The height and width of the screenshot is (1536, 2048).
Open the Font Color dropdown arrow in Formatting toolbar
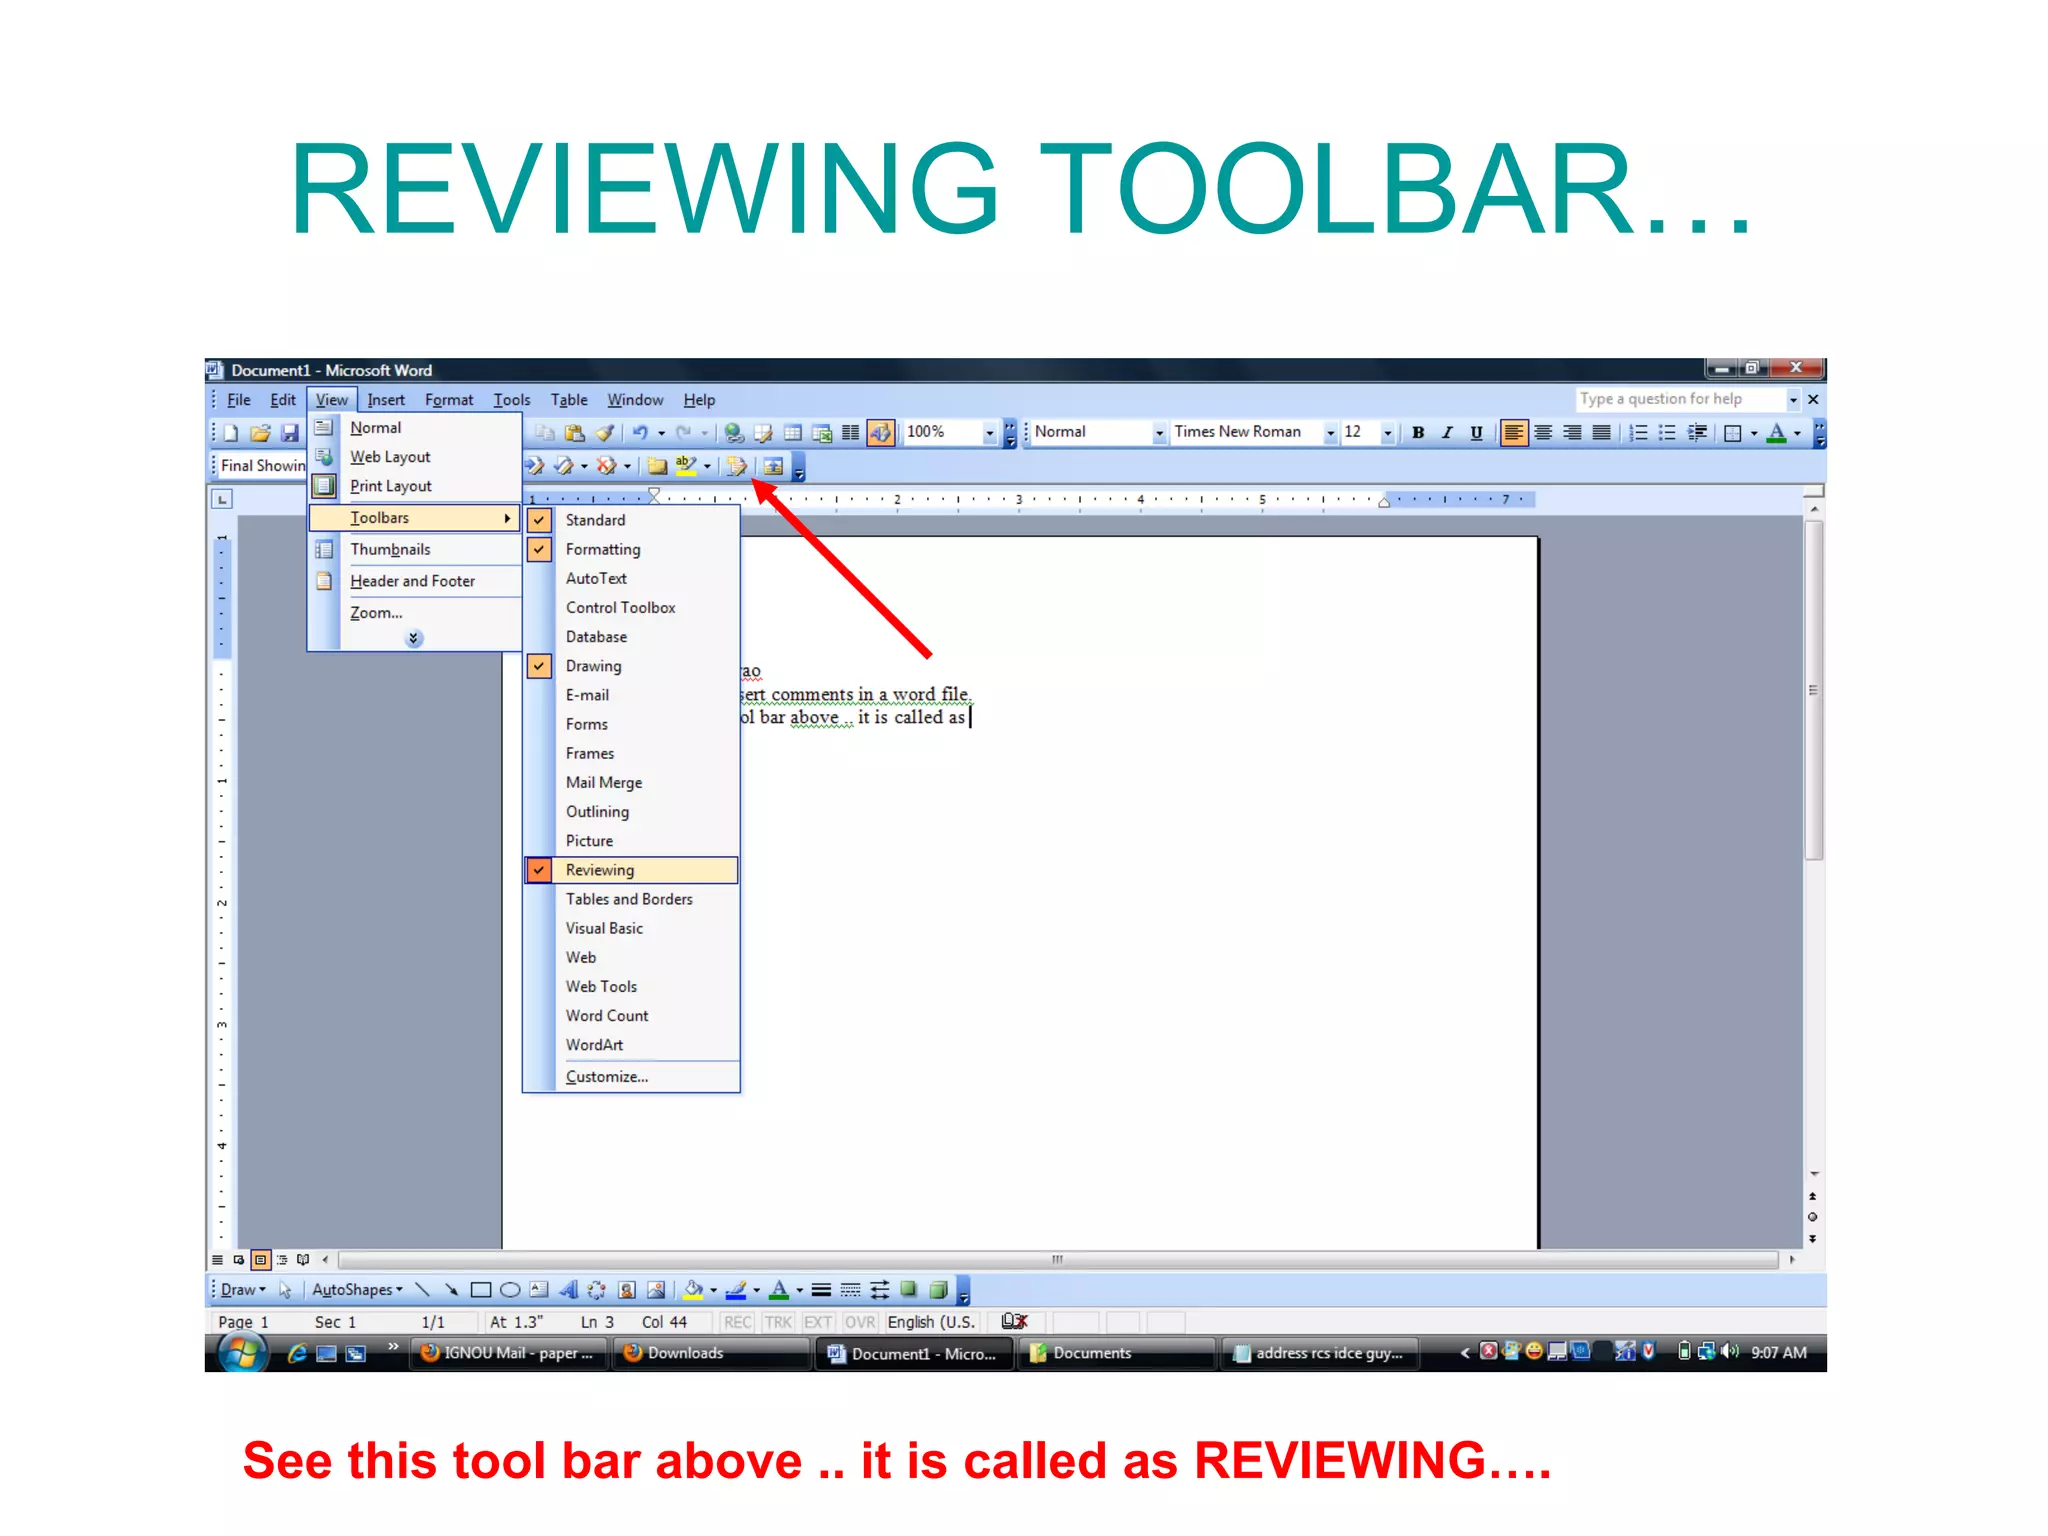click(x=1797, y=433)
